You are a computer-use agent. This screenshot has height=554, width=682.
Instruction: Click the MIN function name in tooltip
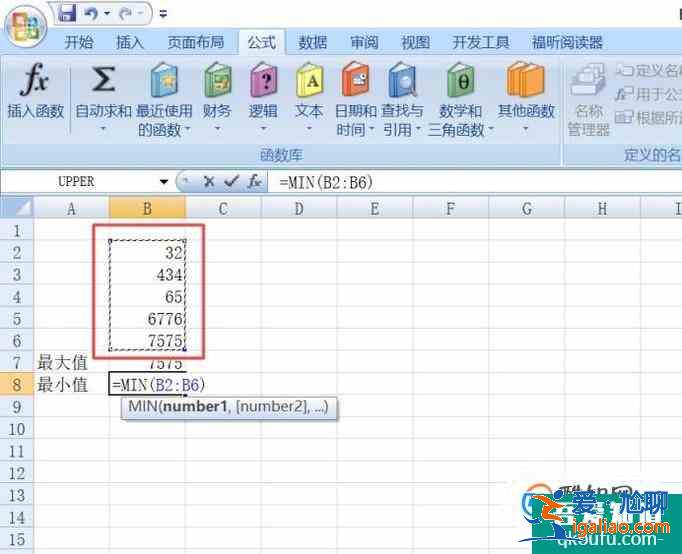click(143, 407)
